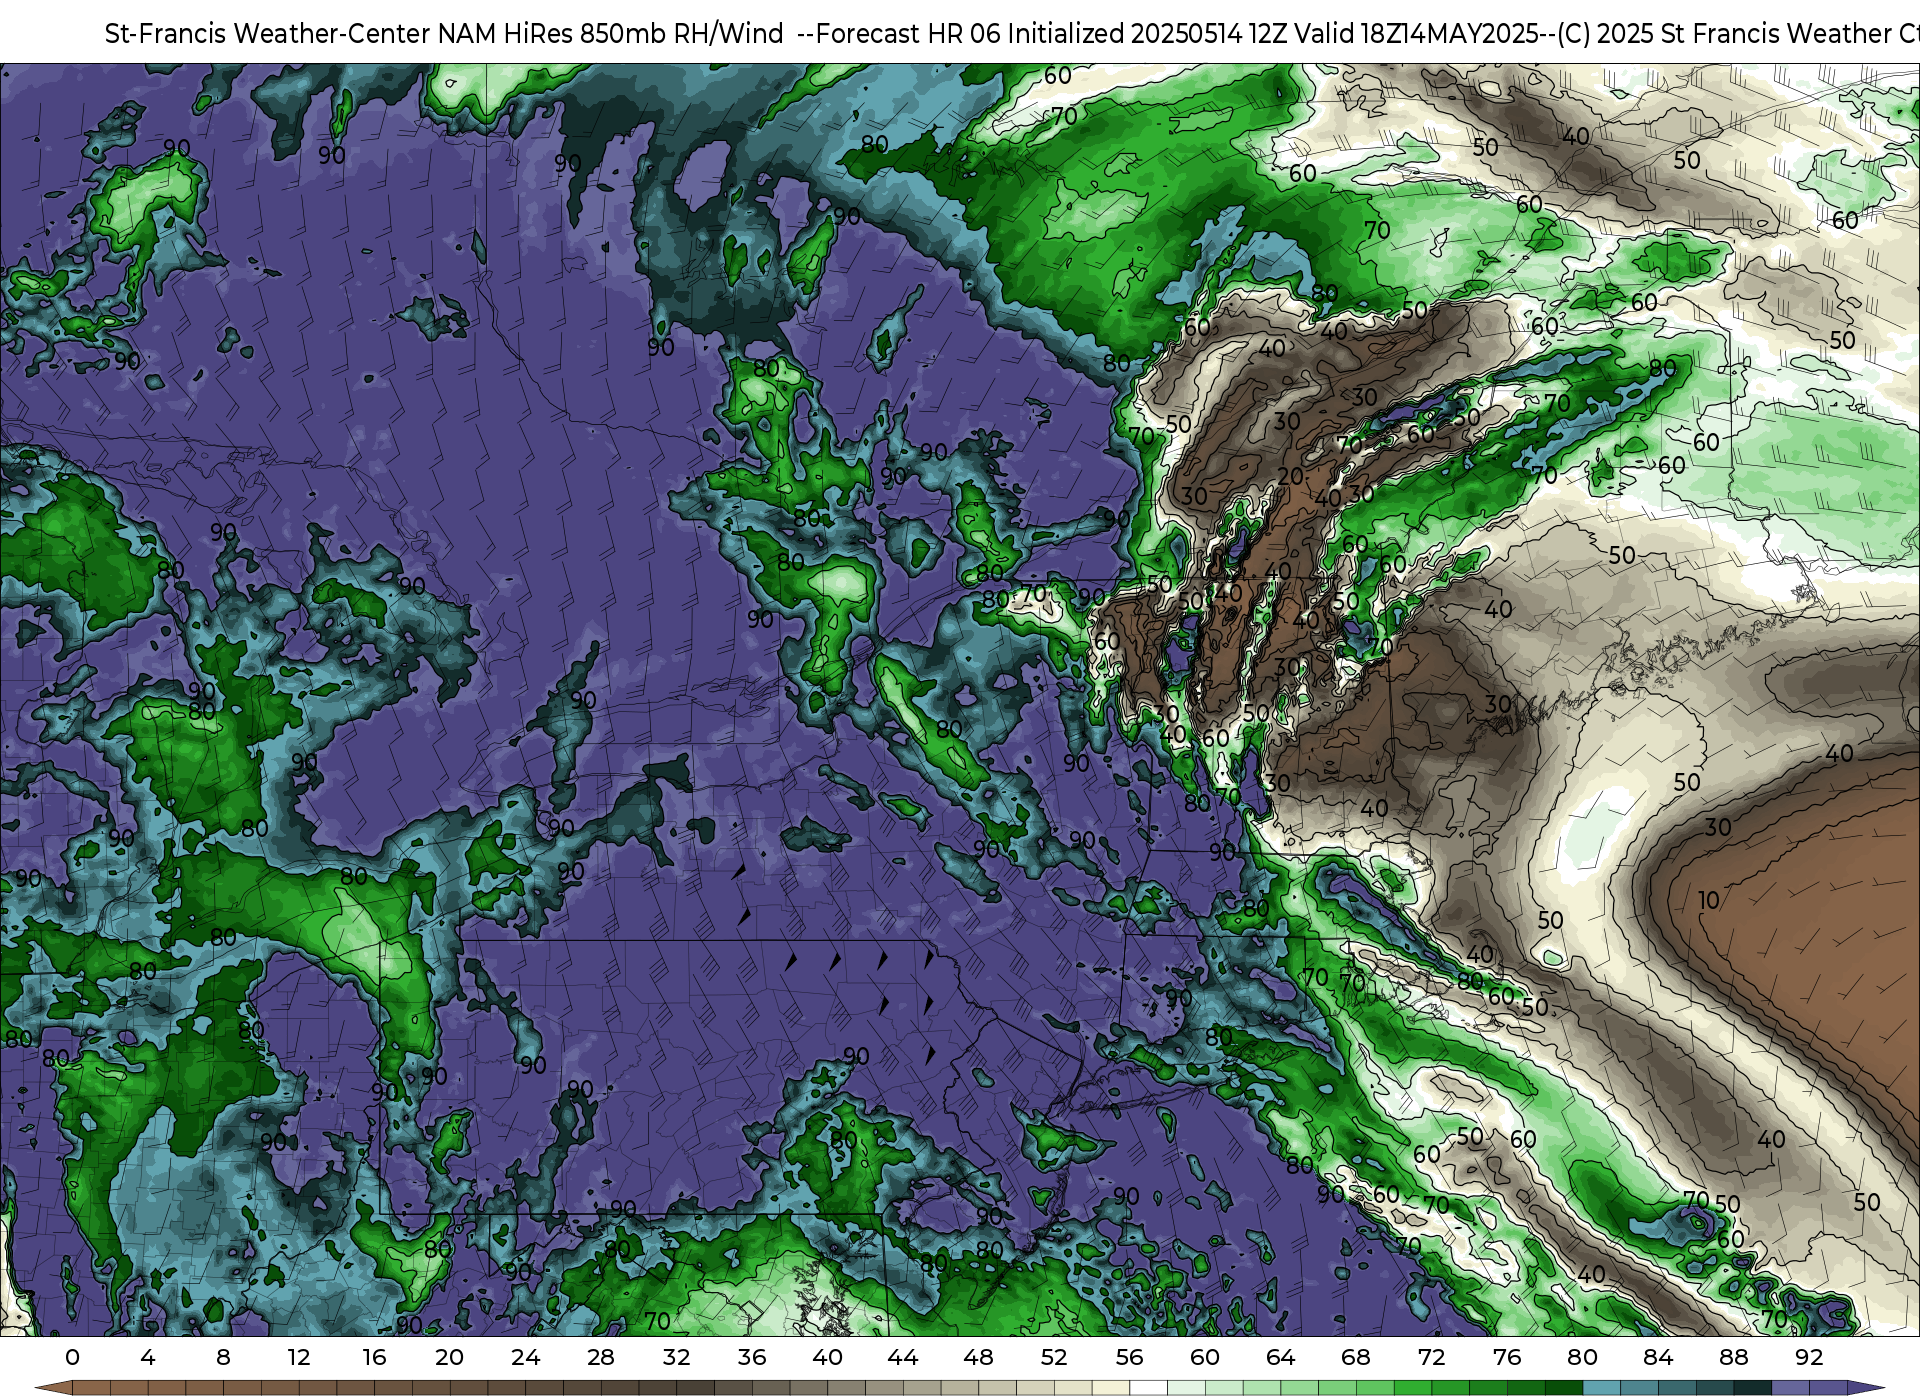Click the colorbar label '44'
This screenshot has width=1920, height=1400.
click(x=903, y=1357)
